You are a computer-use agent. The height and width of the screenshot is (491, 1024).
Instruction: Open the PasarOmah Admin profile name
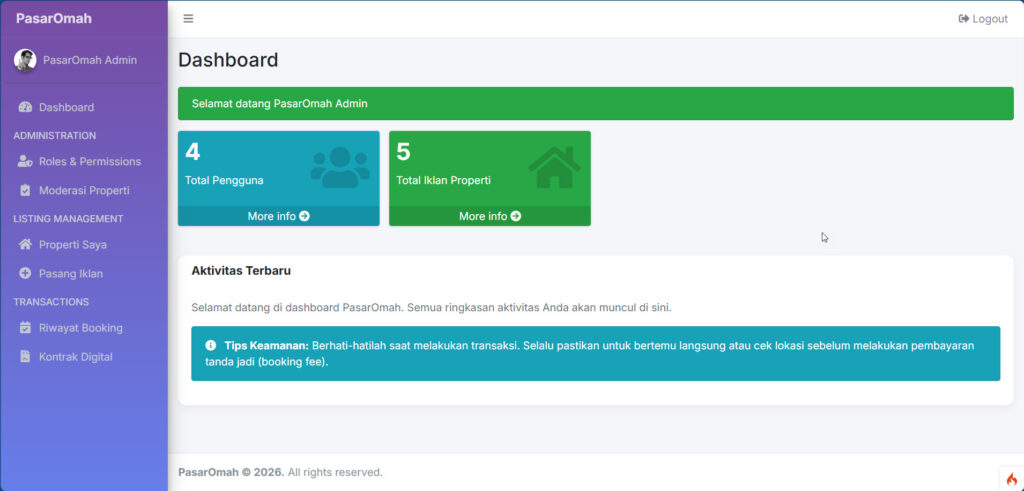click(90, 60)
